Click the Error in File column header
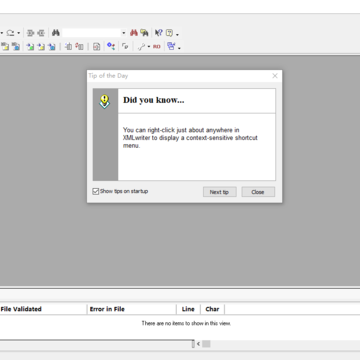The height and width of the screenshot is (360, 360). click(132, 309)
